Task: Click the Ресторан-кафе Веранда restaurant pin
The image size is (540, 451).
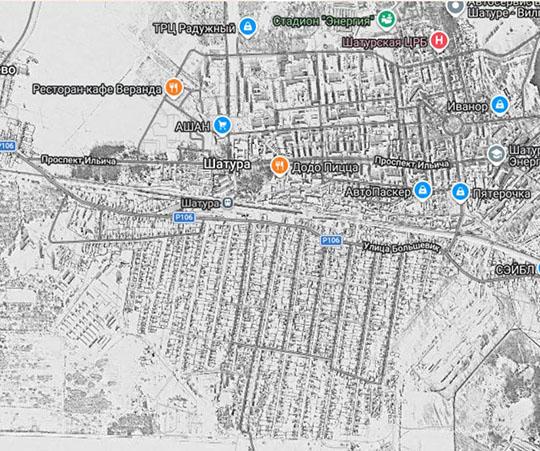Action: click(174, 88)
